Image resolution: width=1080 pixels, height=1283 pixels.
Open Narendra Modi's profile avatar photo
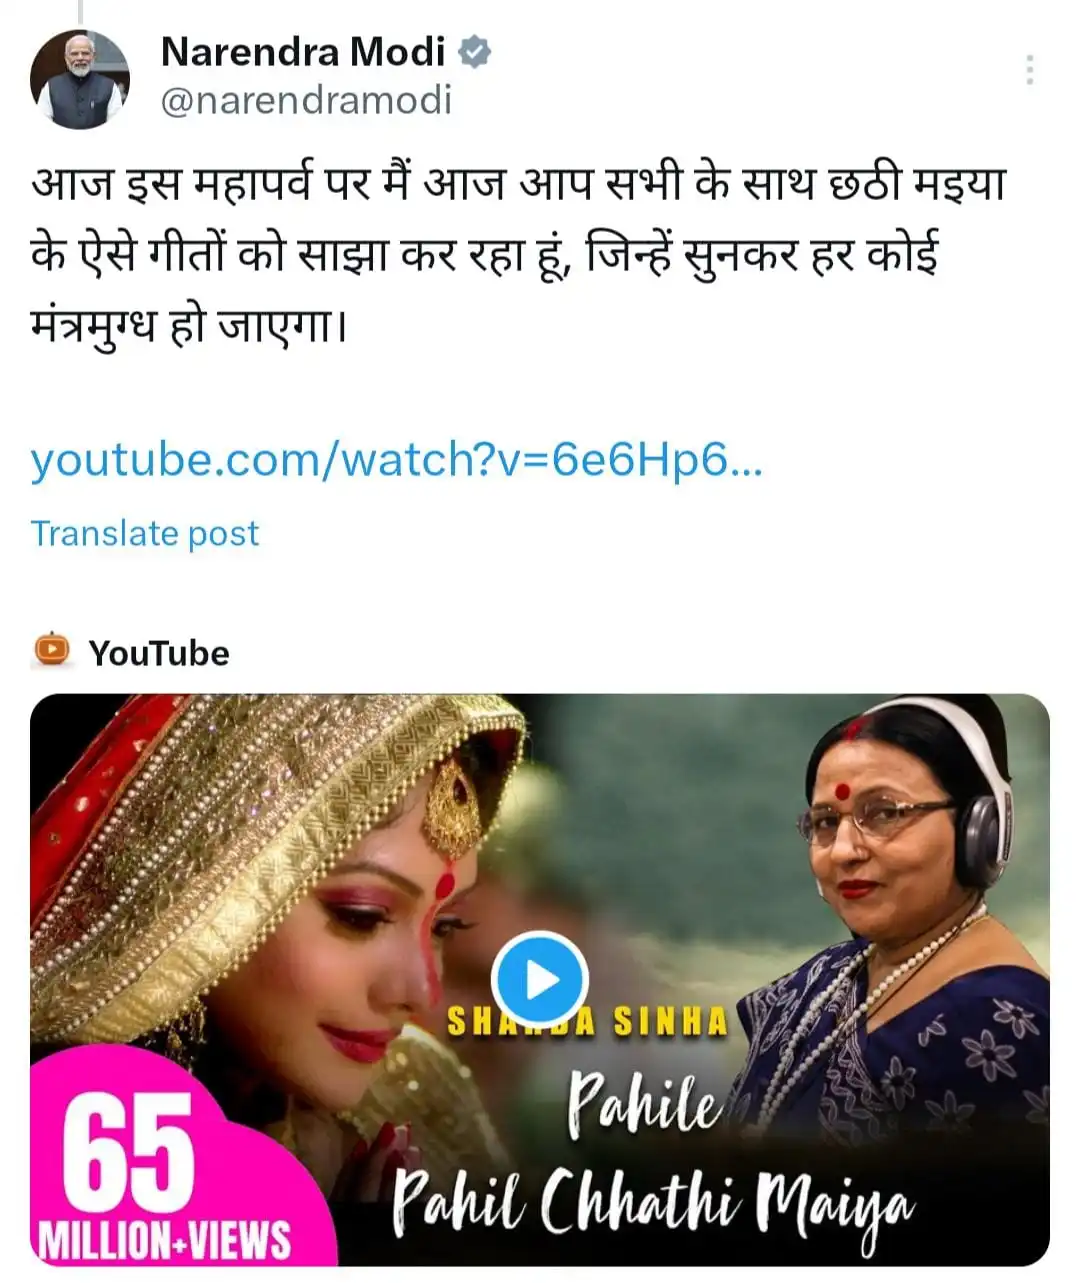(80, 80)
